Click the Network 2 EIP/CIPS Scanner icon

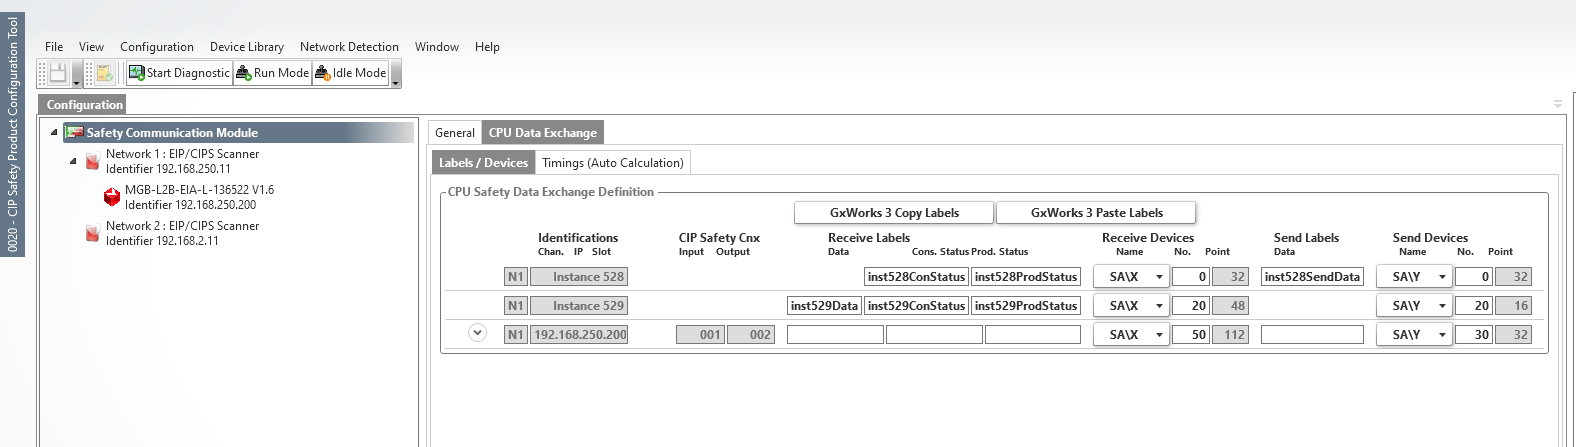[92, 233]
